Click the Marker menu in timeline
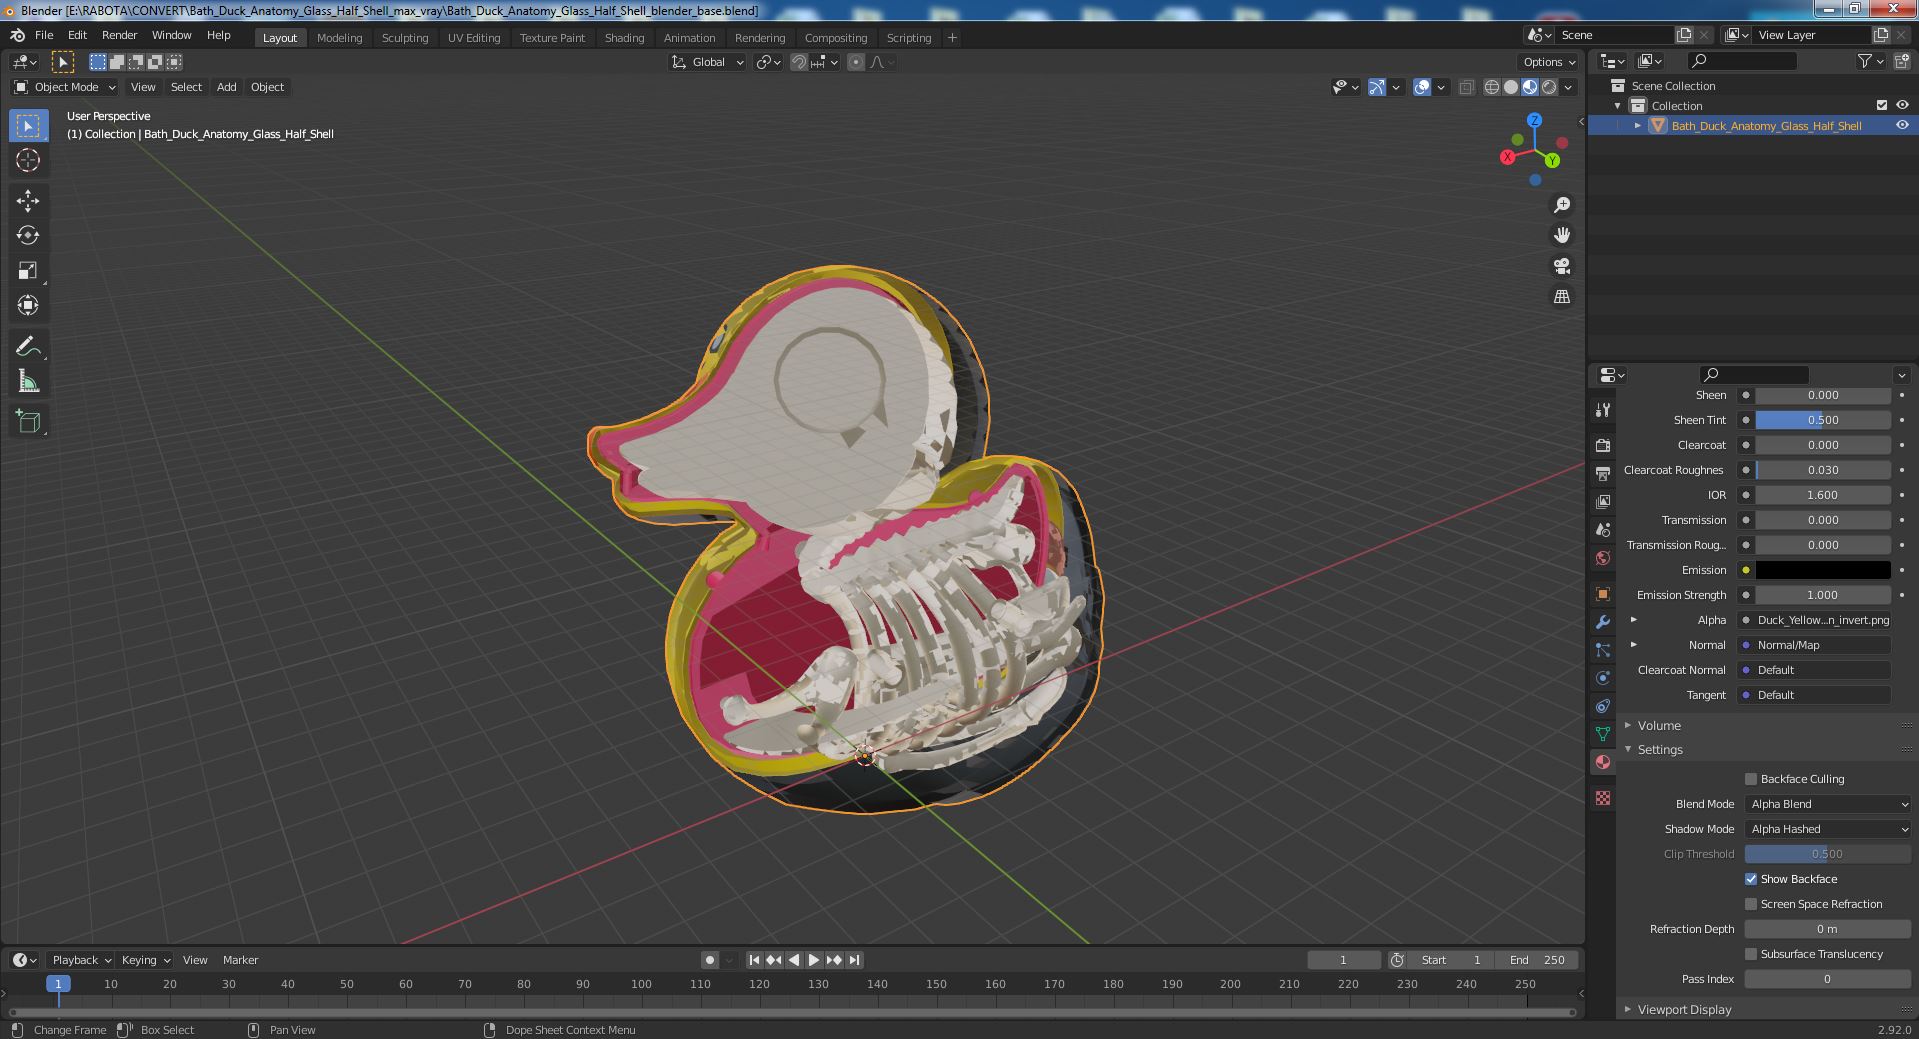Image resolution: width=1919 pixels, height=1039 pixels. pos(240,960)
